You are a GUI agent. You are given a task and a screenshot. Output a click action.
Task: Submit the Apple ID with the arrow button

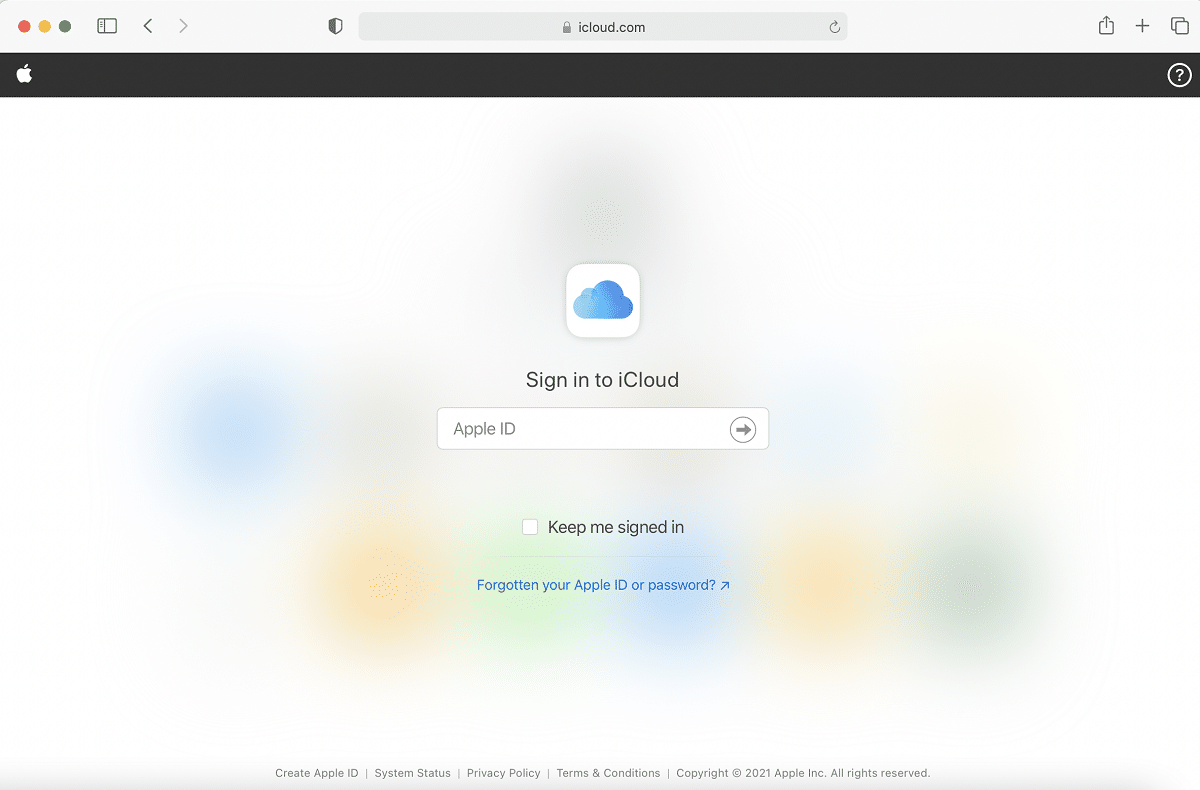742,428
